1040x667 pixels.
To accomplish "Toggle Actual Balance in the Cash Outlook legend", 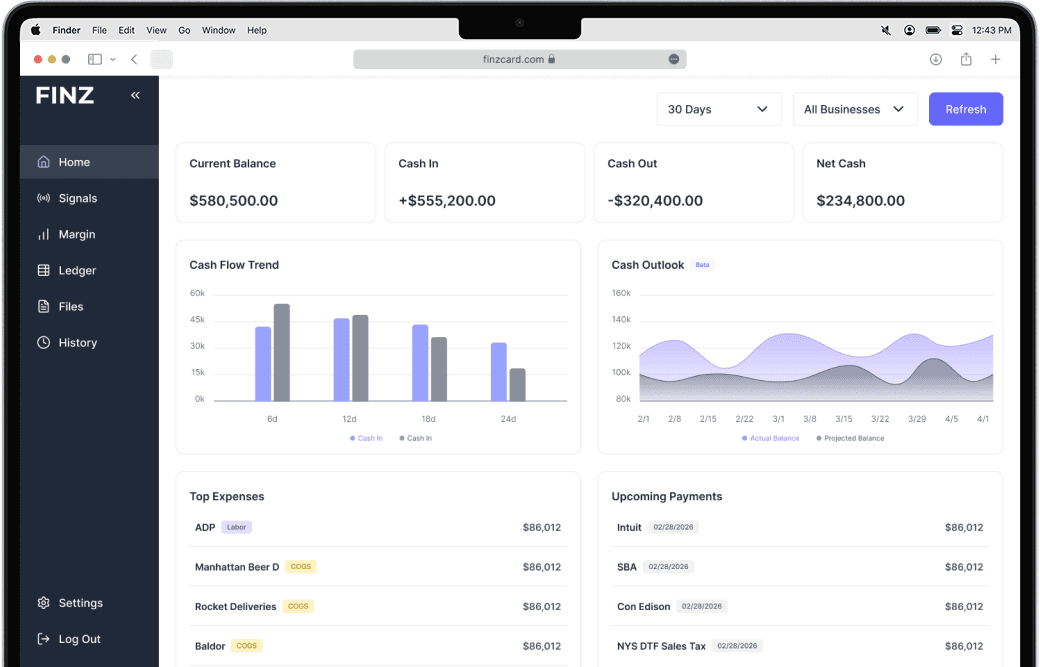I will tap(770, 438).
